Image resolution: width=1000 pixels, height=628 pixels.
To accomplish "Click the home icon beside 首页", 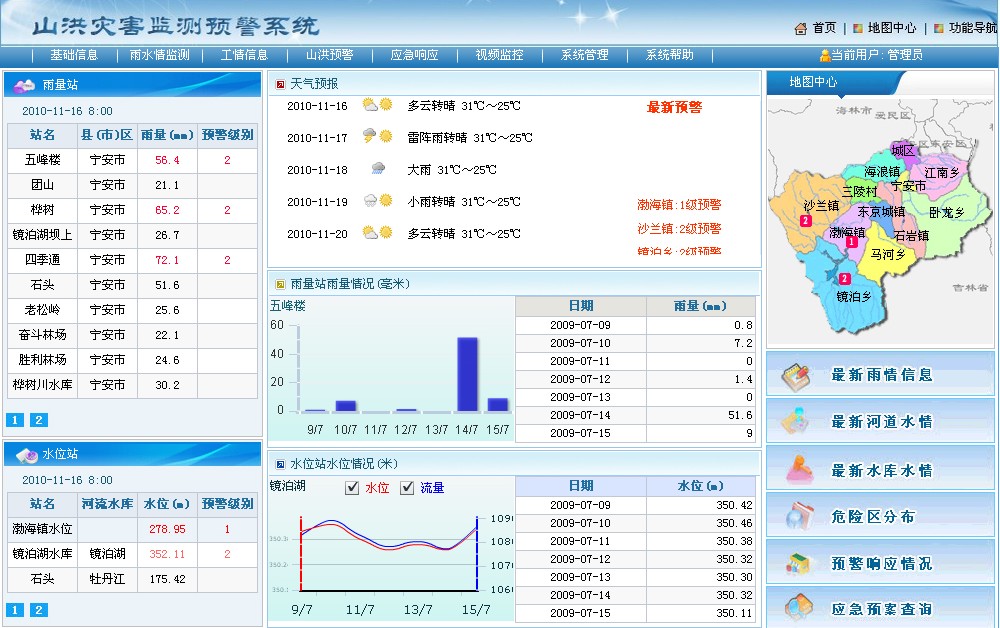I will click(x=801, y=29).
